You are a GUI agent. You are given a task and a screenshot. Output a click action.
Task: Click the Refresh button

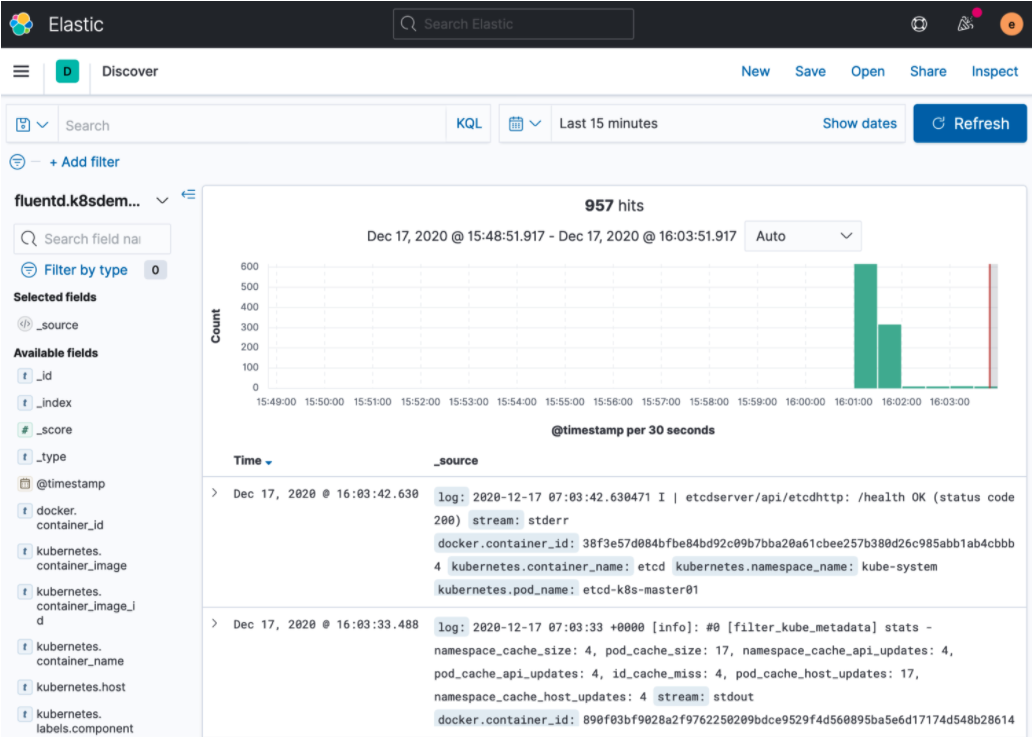pos(969,123)
